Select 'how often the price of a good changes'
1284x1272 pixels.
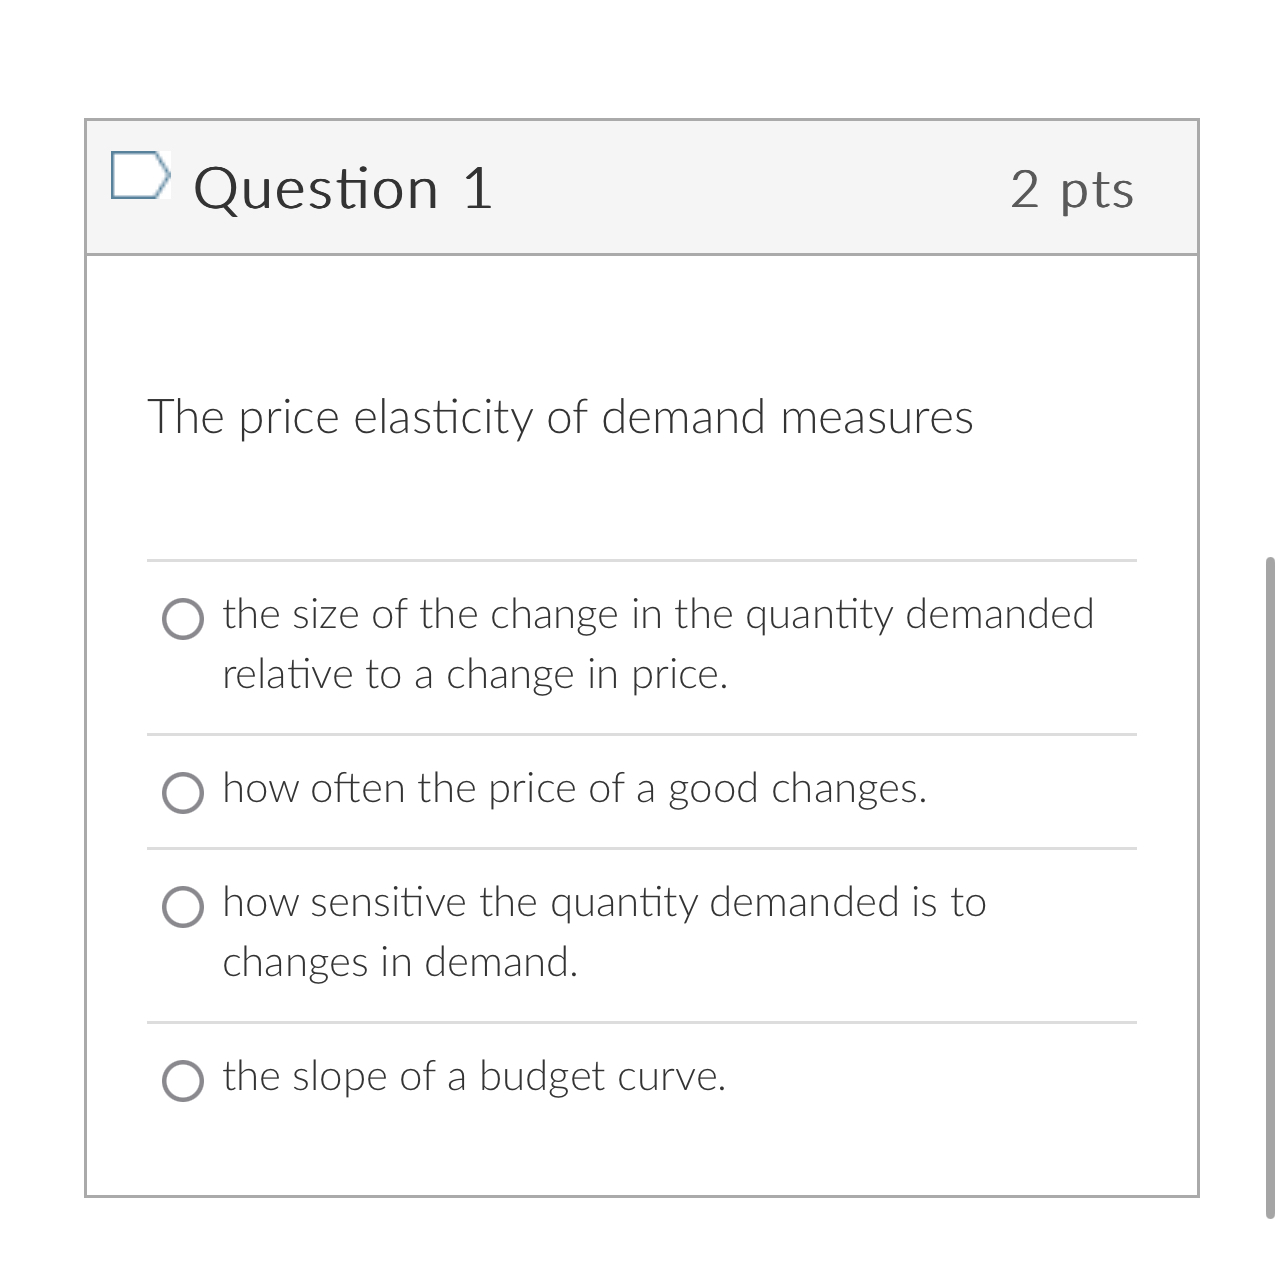183,793
